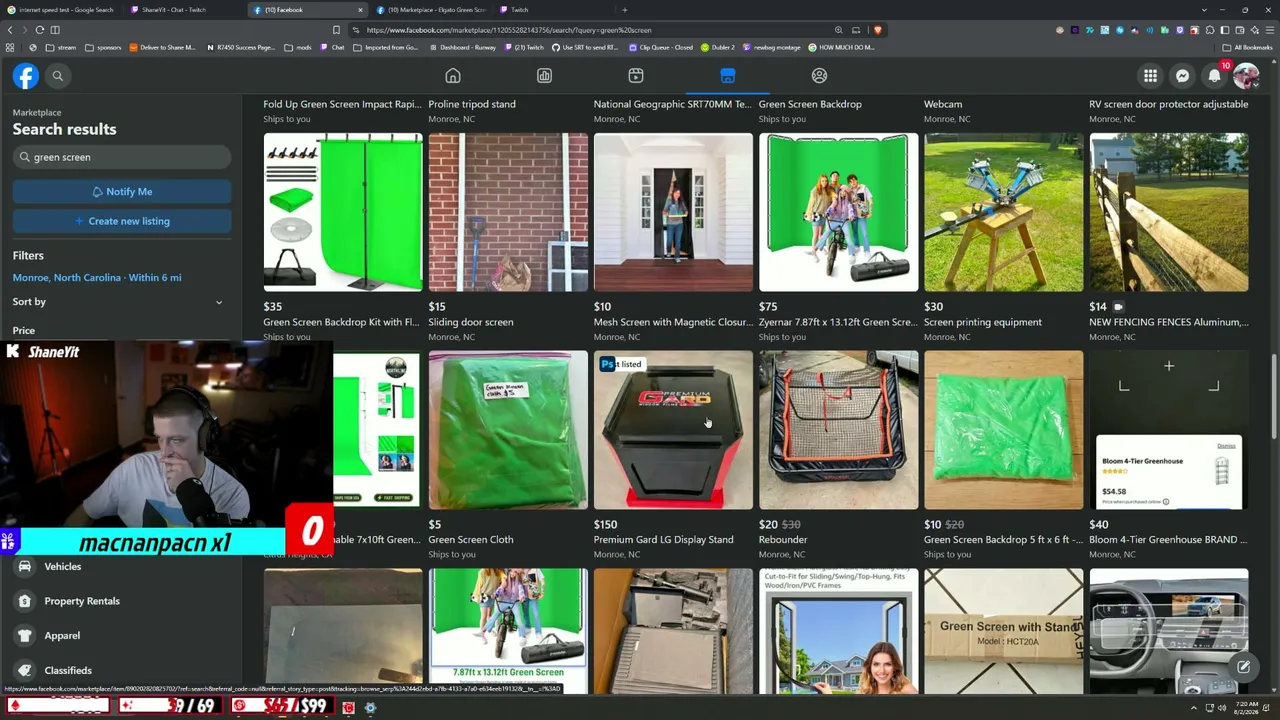Screen dimensions: 1280x720
Task: Go to the Facebook Home feed icon
Action: (x=453, y=76)
